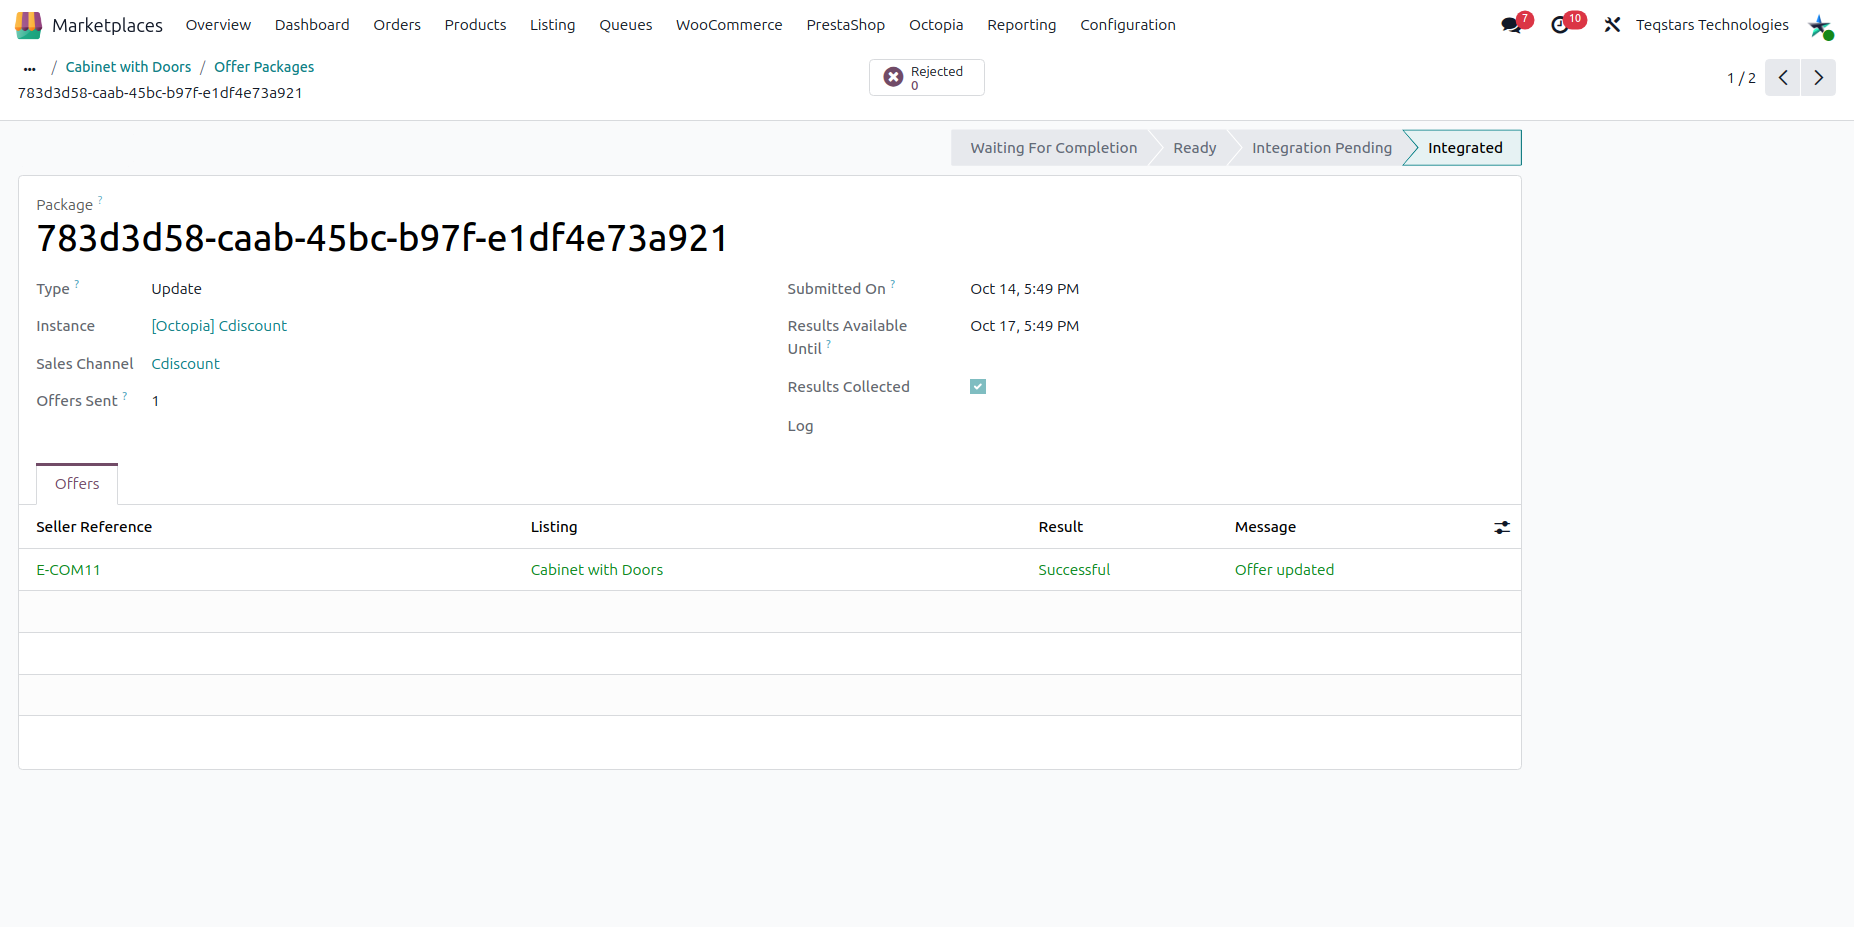1854x927 pixels.
Task: Open the Orders menu
Action: [397, 25]
